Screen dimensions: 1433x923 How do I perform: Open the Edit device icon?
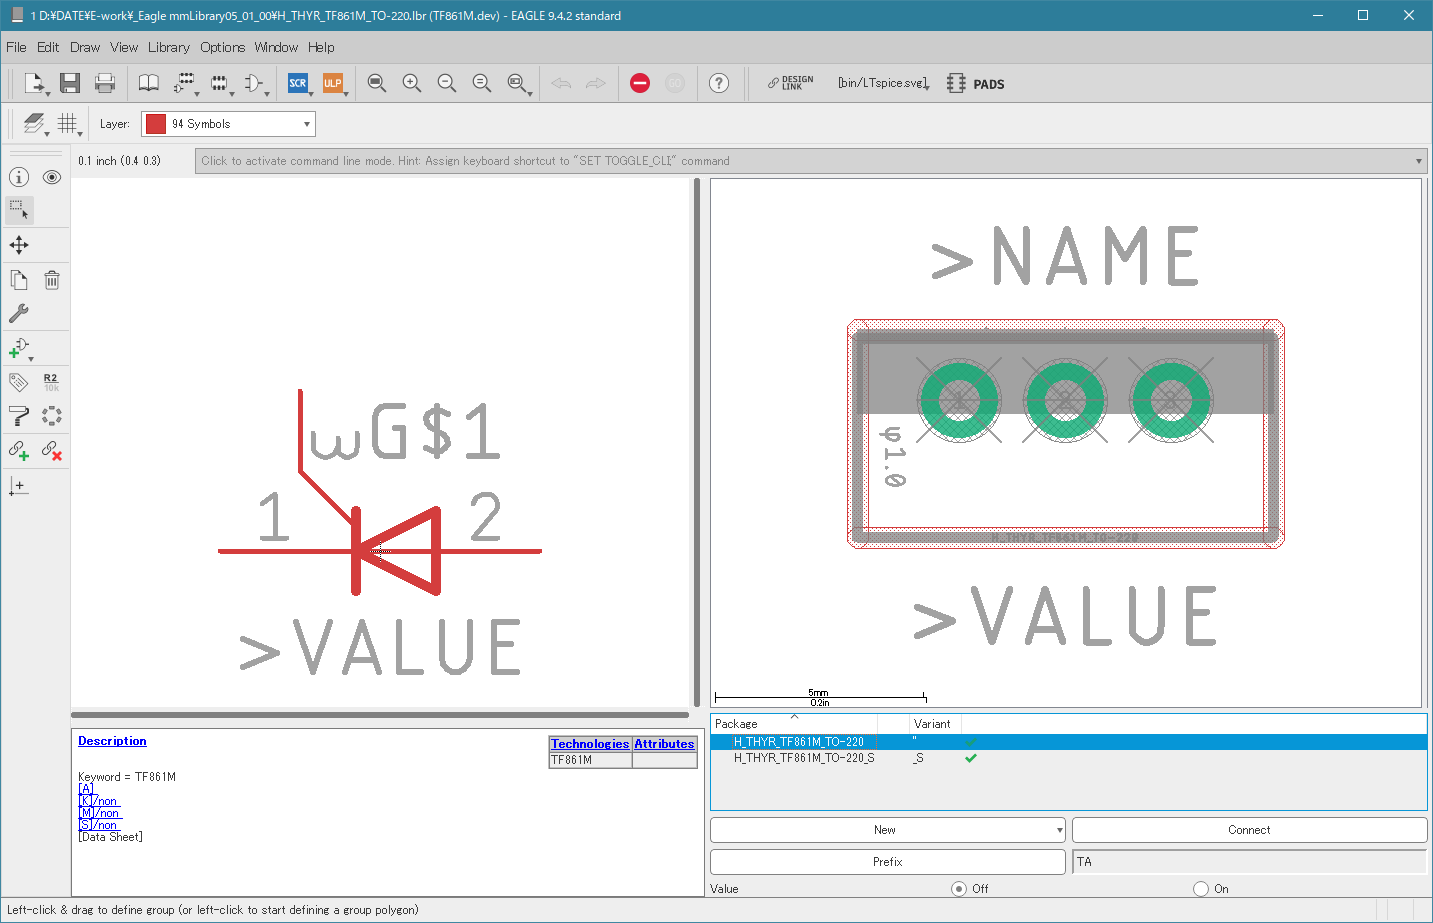click(184, 83)
